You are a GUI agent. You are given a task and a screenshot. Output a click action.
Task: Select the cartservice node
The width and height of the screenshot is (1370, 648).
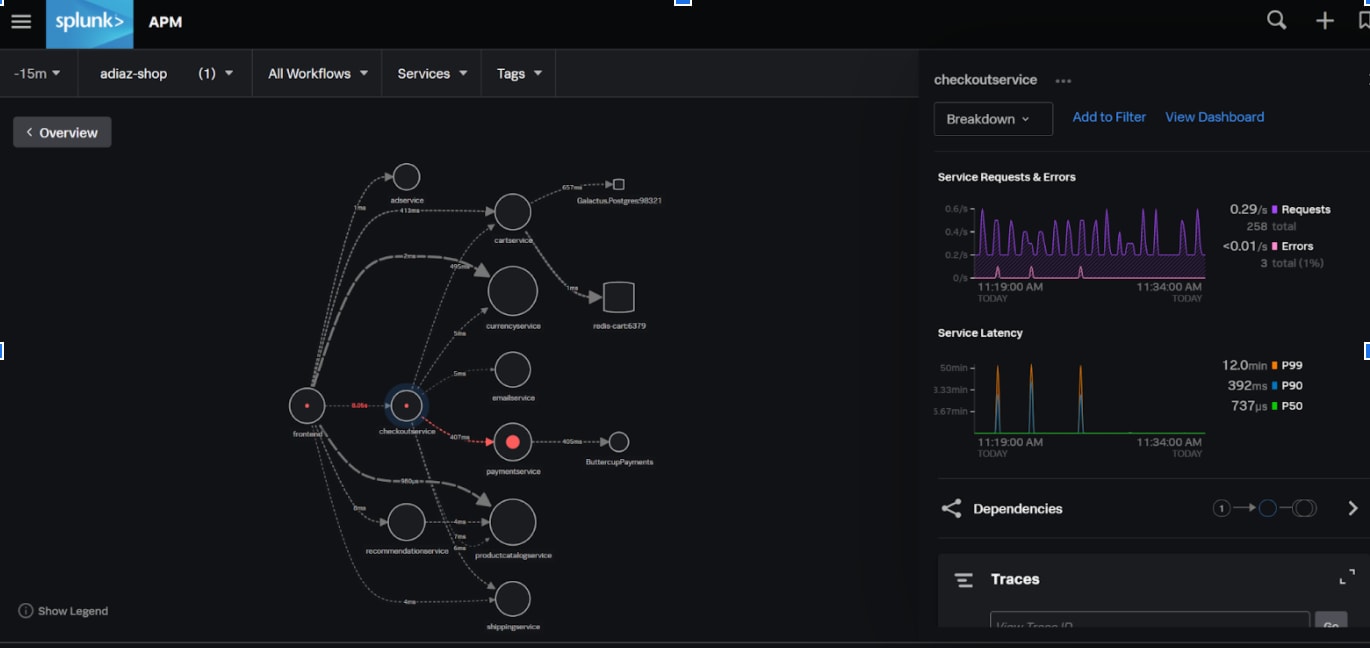tap(513, 212)
